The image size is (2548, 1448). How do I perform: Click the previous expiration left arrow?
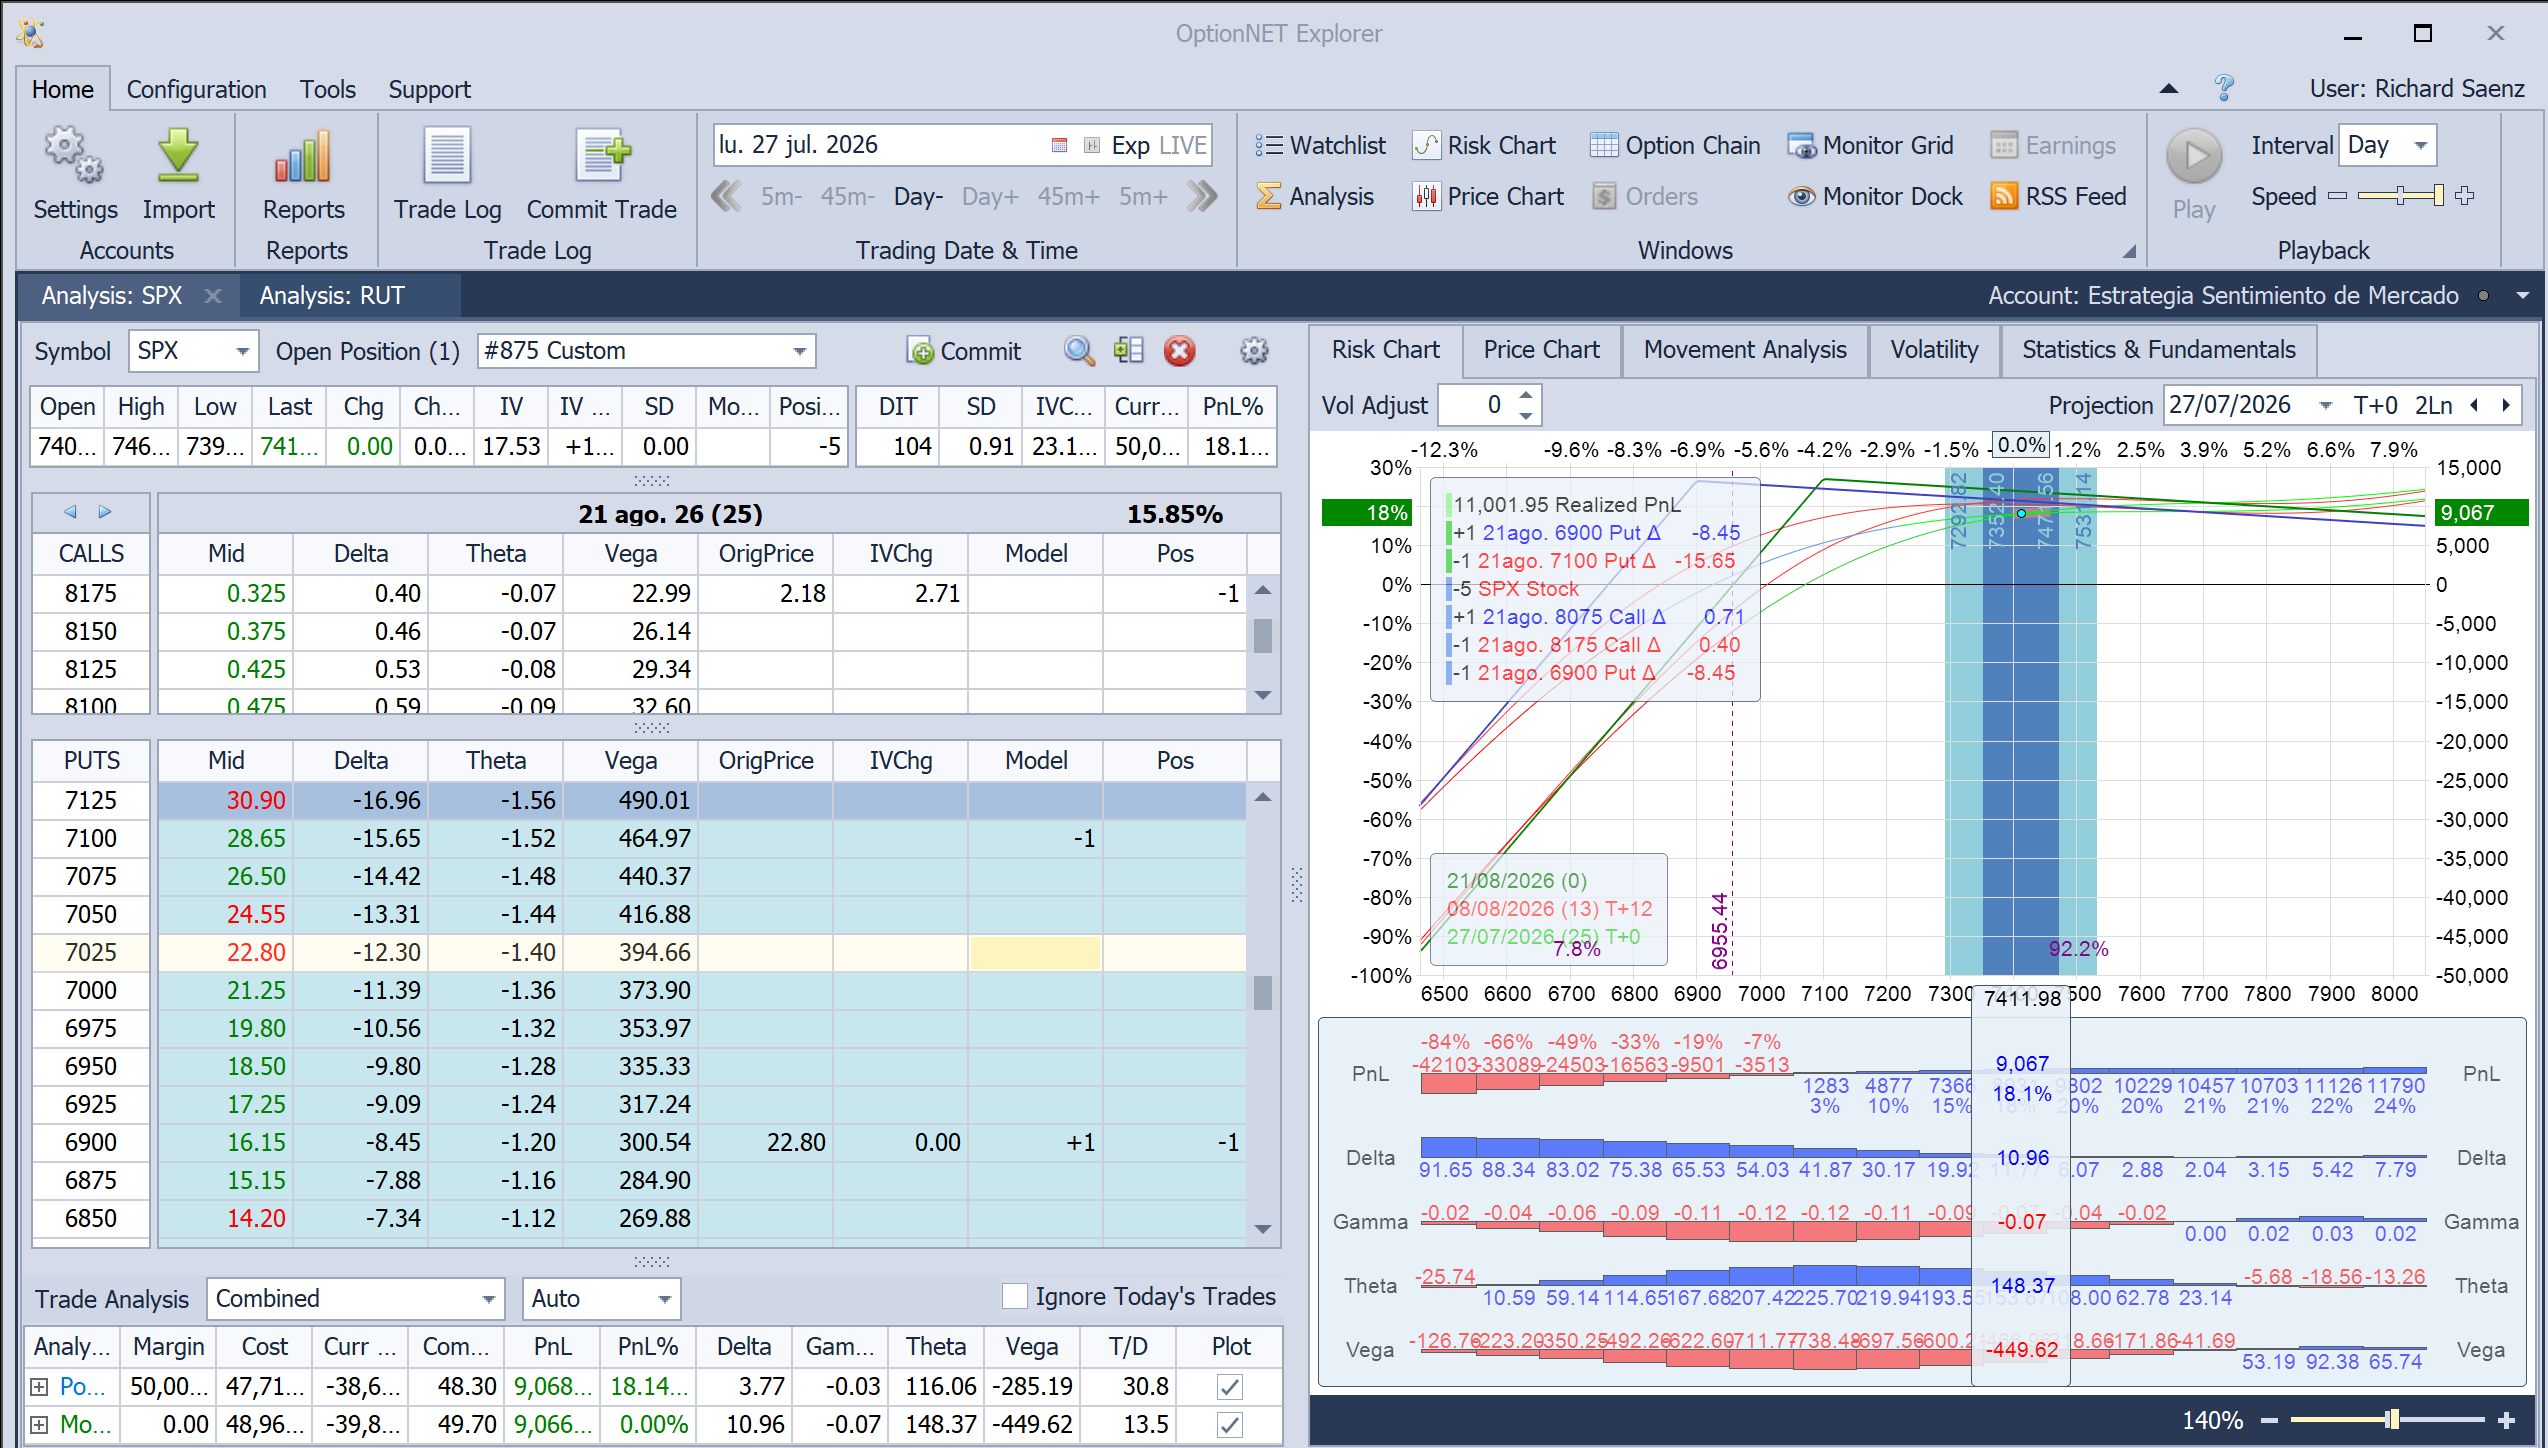(x=70, y=512)
